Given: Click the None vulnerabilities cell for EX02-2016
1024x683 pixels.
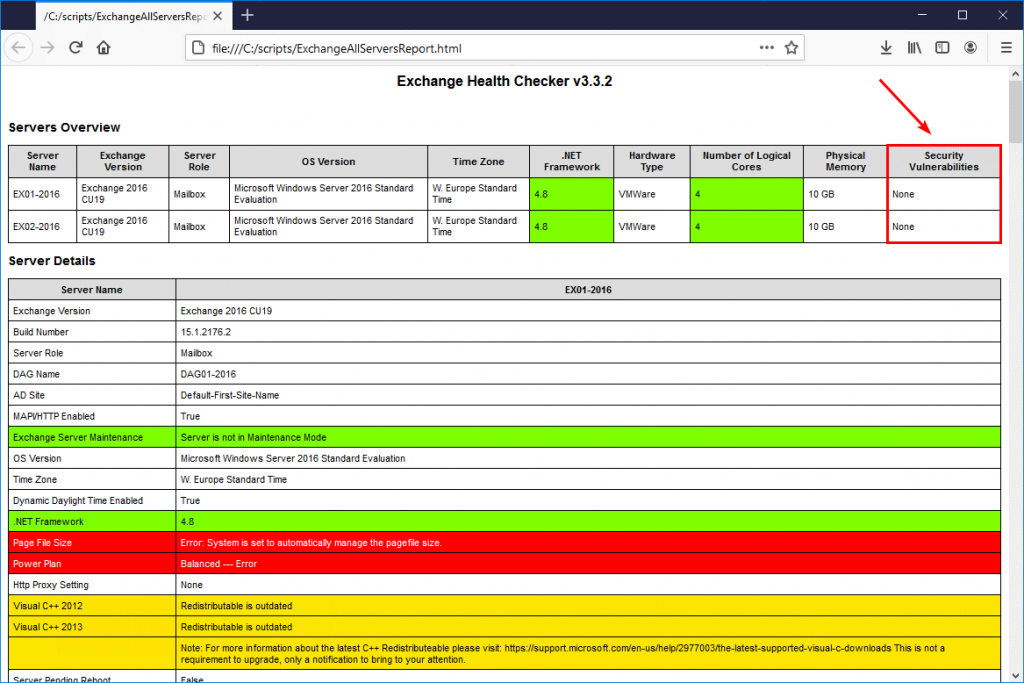Looking at the screenshot, I should coord(944,227).
